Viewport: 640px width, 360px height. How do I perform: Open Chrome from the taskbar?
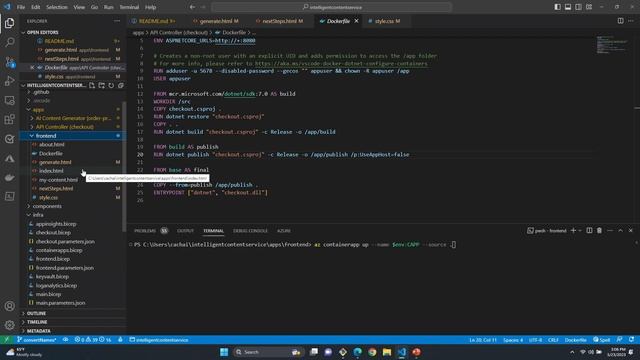coord(372,352)
